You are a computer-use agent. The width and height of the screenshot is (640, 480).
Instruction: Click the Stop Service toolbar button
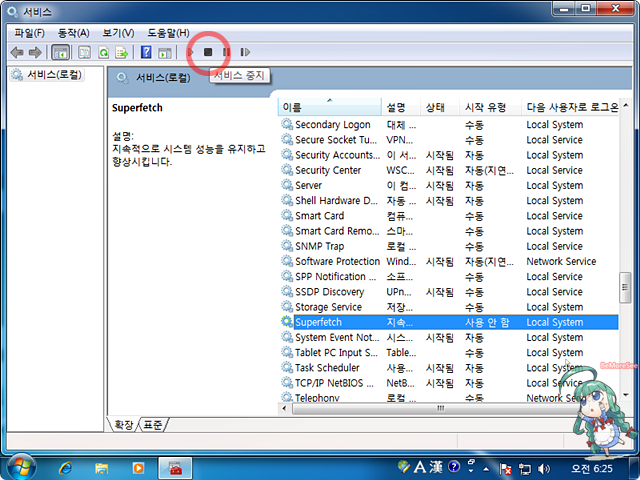point(208,52)
